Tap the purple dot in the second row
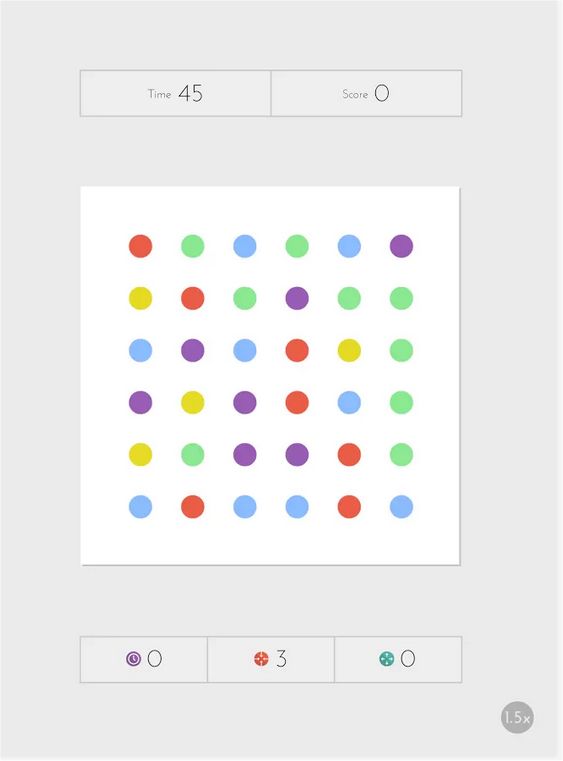Viewport: 563px width, 761px height. tap(297, 298)
